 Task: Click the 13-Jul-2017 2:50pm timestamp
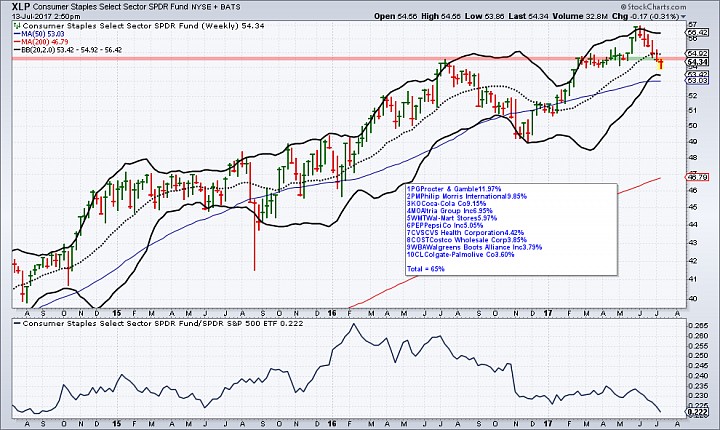(x=46, y=16)
